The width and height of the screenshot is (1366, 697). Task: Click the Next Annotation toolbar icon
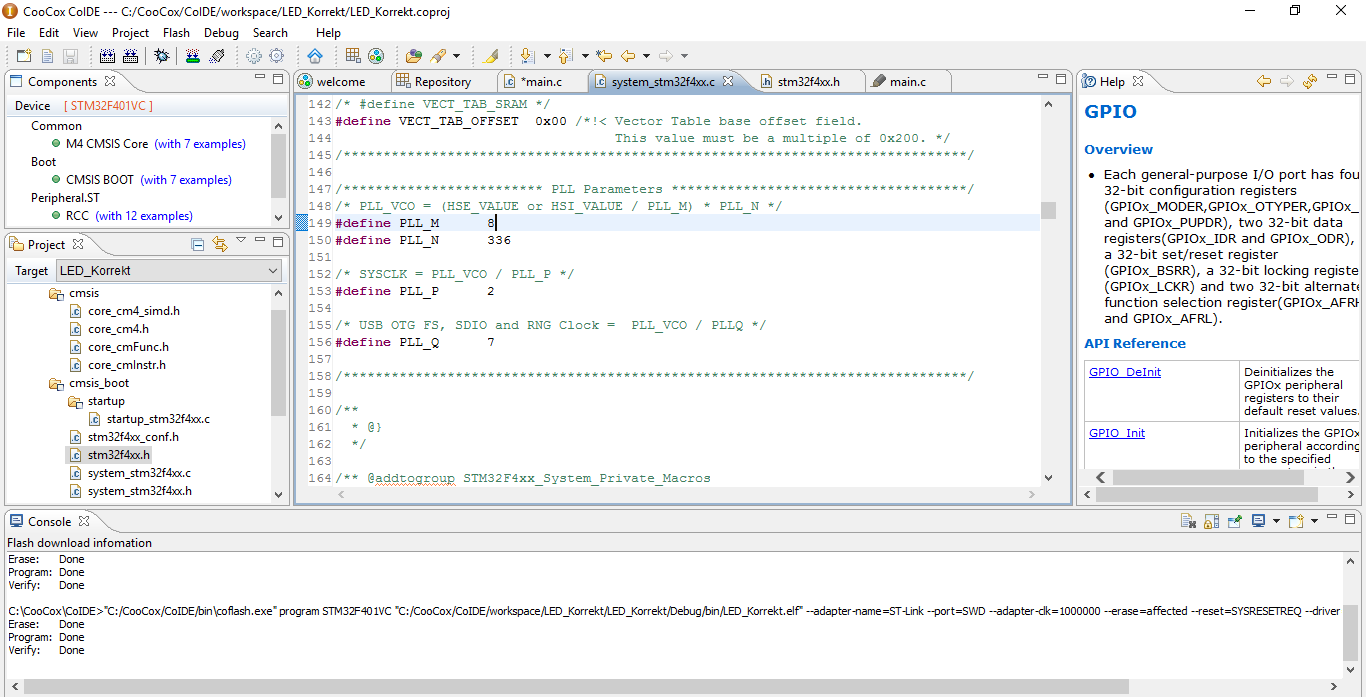click(527, 56)
